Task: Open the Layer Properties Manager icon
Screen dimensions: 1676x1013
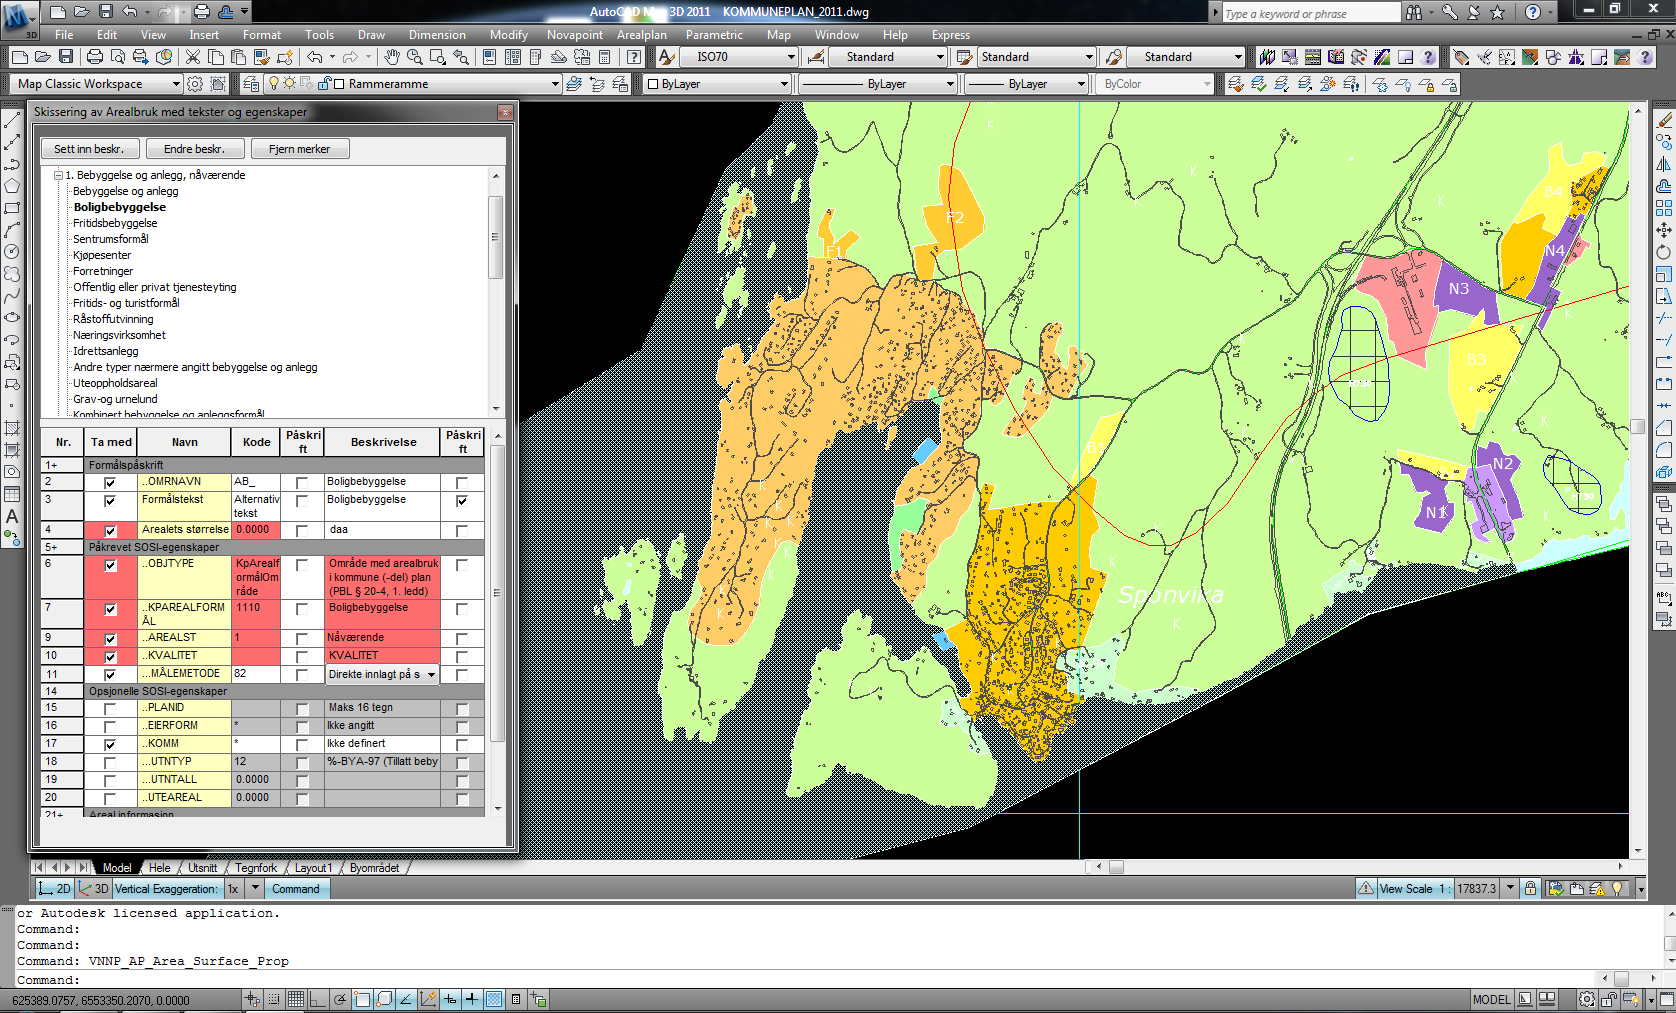Action: (251, 84)
